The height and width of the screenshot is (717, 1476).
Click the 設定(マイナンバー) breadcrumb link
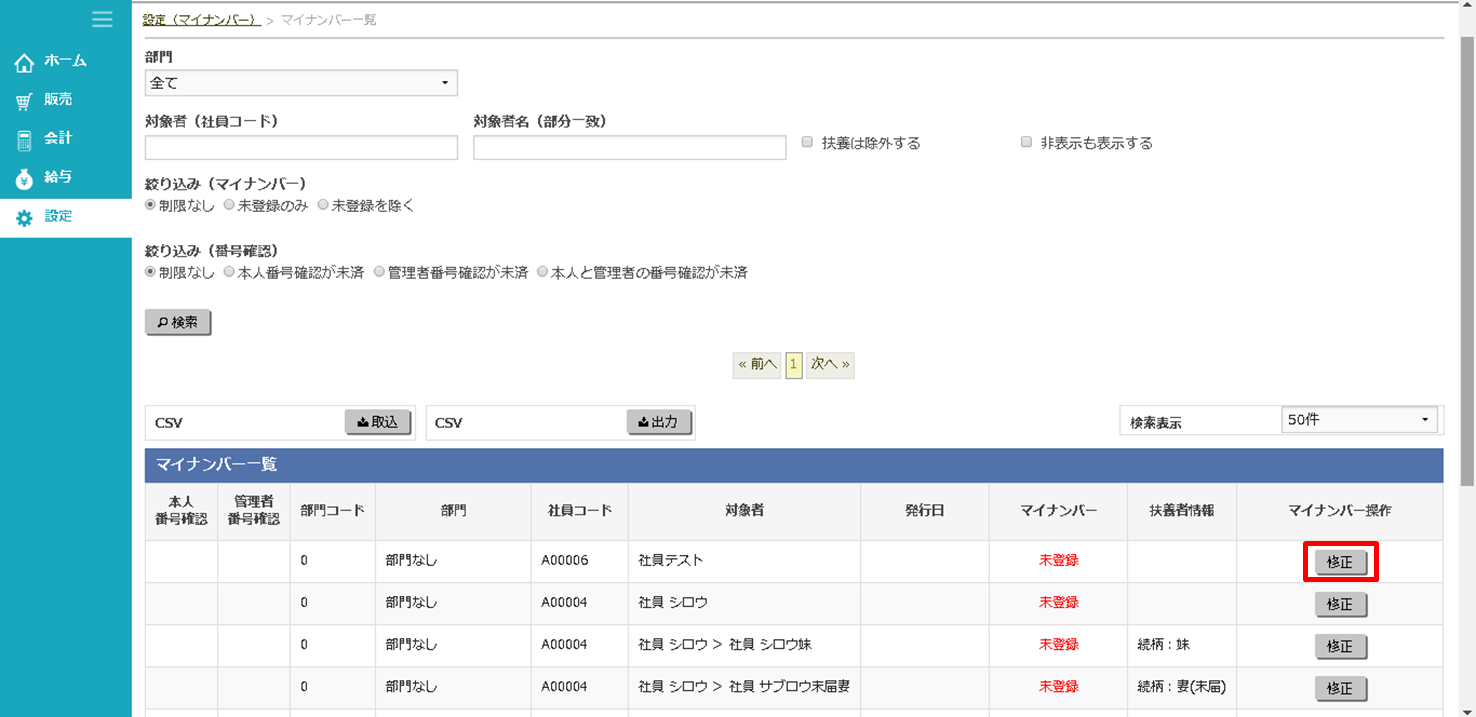pos(201,20)
